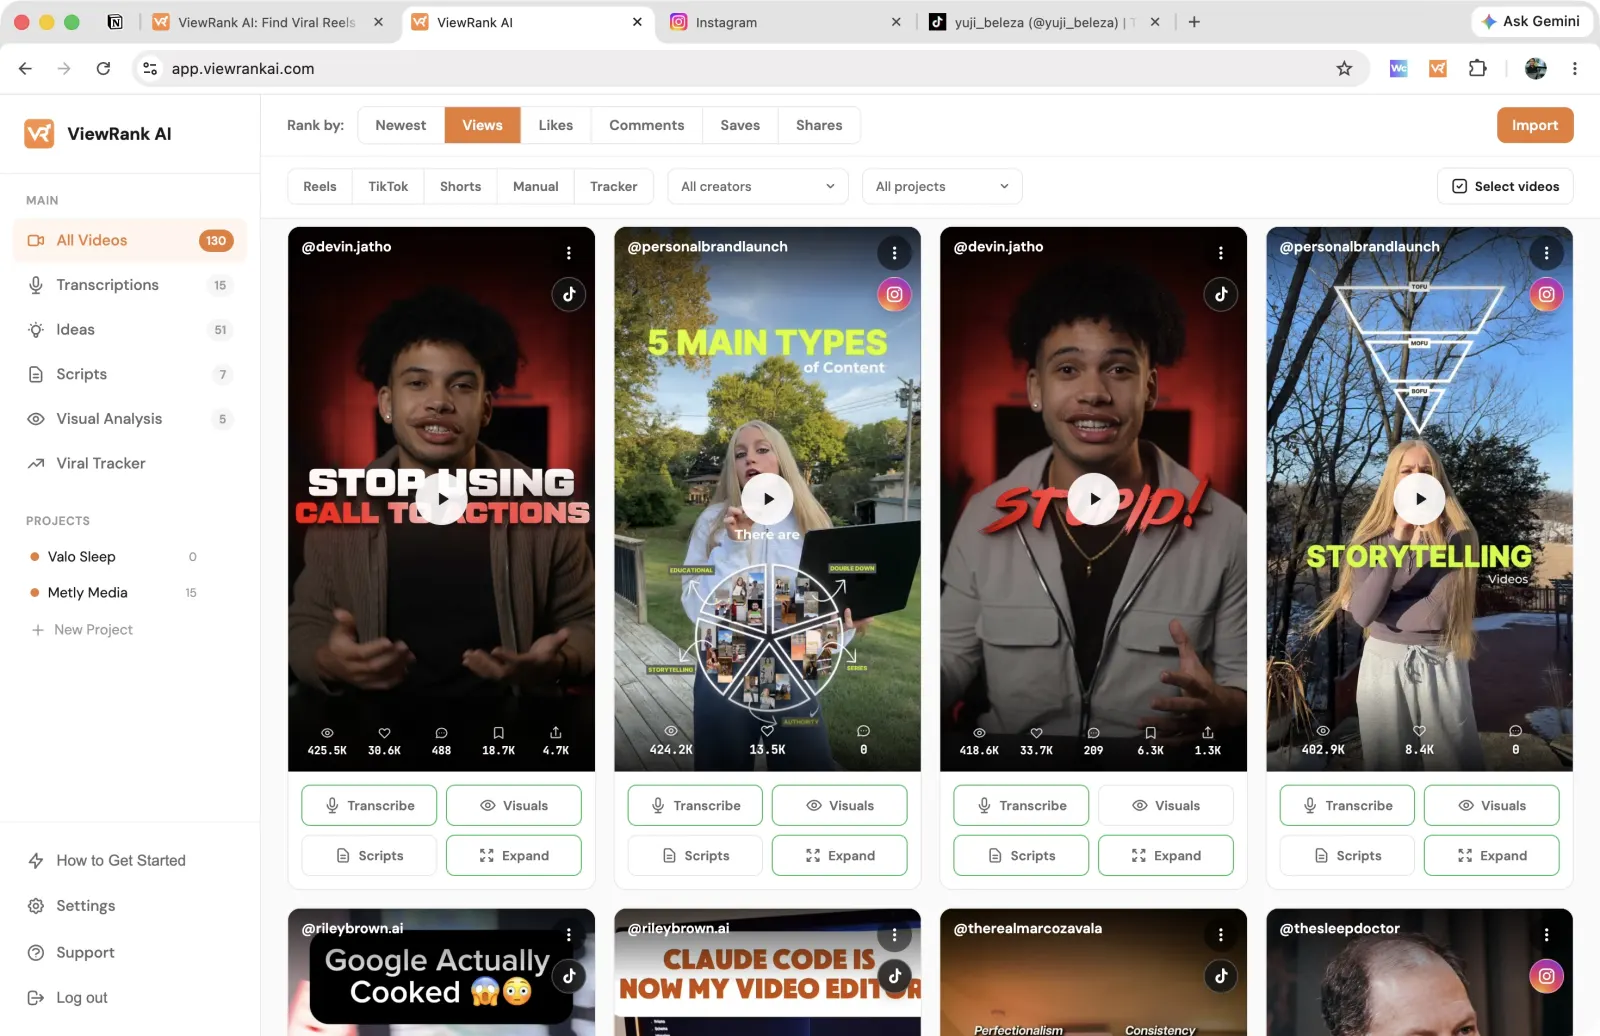Rank videos by Saves
Viewport: 1600px width, 1036px height.
[x=740, y=125]
